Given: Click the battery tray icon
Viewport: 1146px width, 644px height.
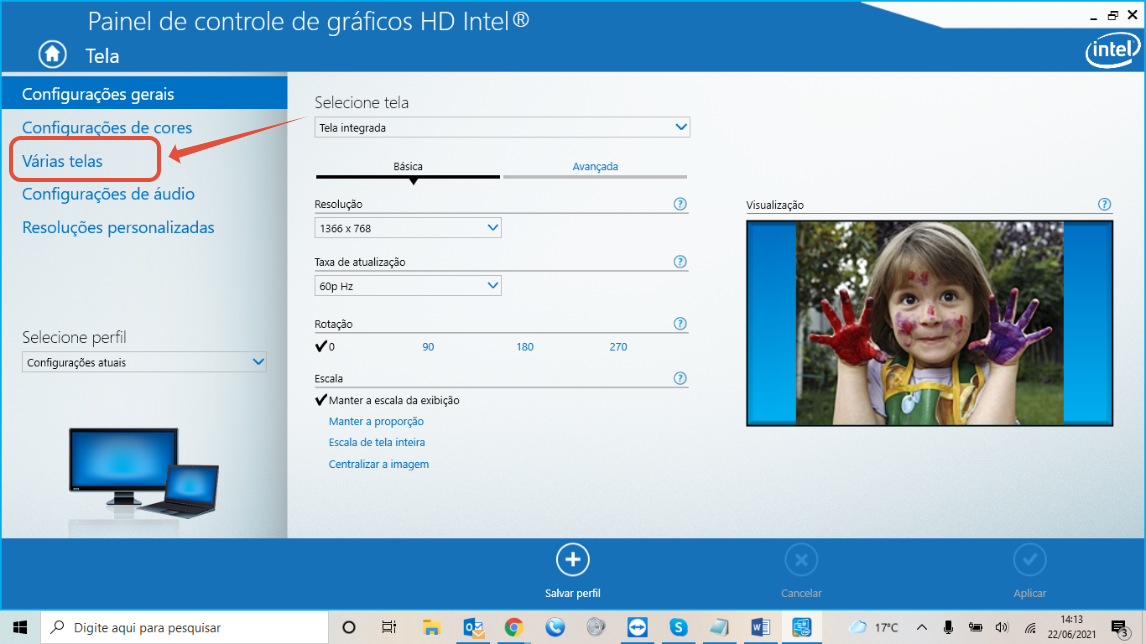Looking at the screenshot, I should click(x=975, y=627).
